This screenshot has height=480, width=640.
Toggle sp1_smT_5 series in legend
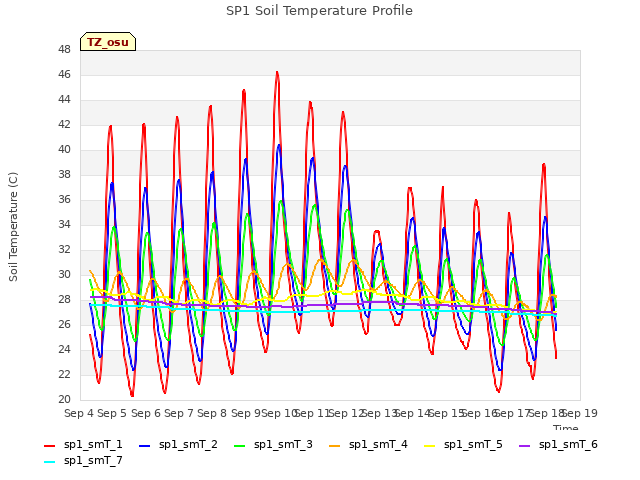click(463, 444)
